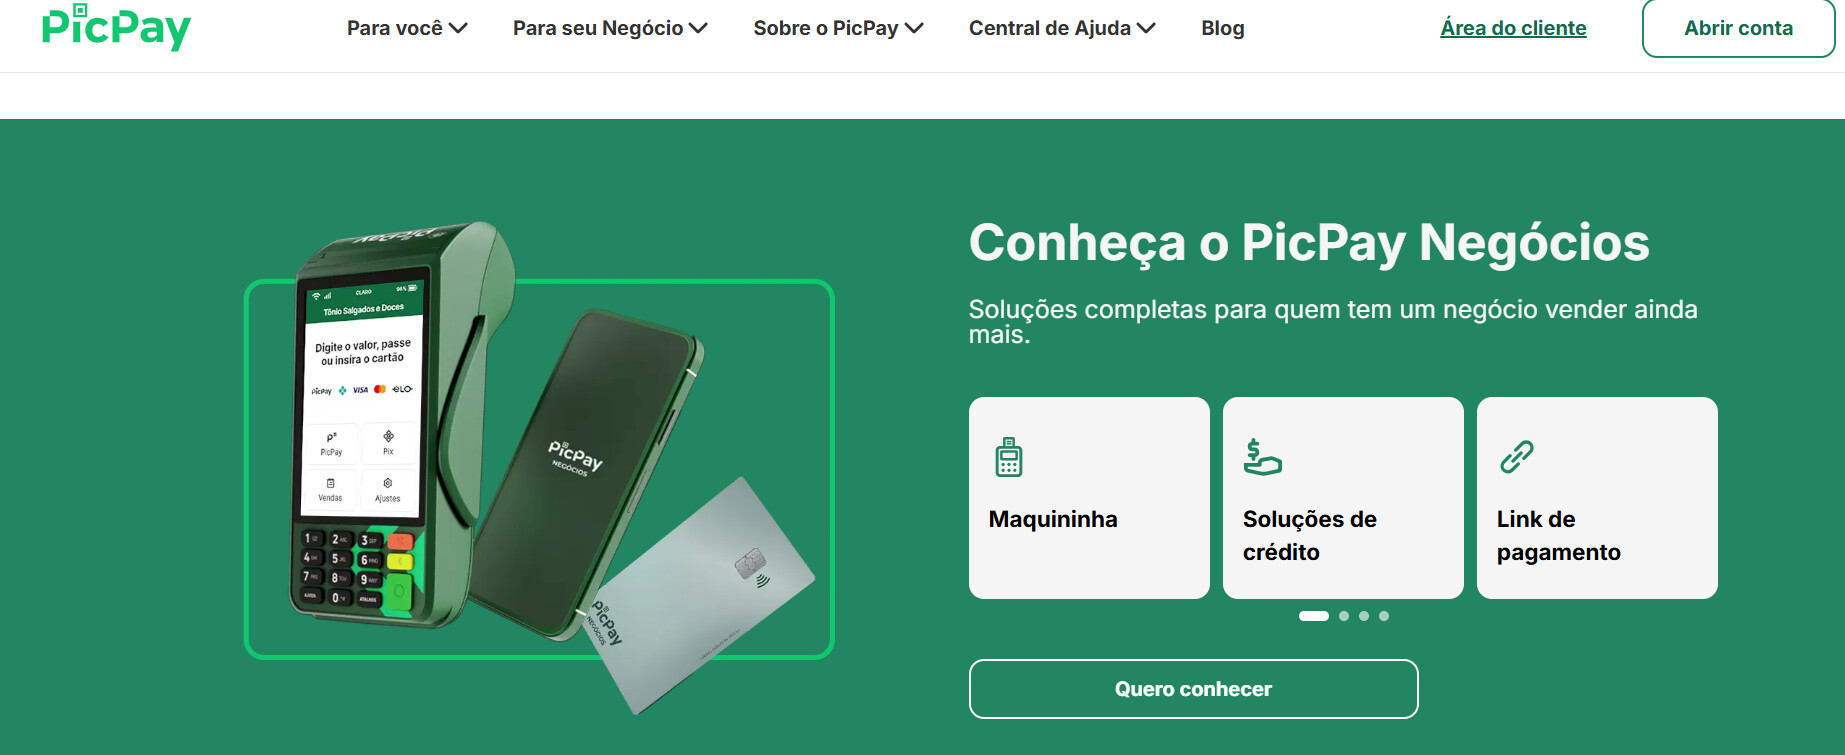Expand the Sobre o PicPay chevron
1845x755 pixels.
coord(914,28)
